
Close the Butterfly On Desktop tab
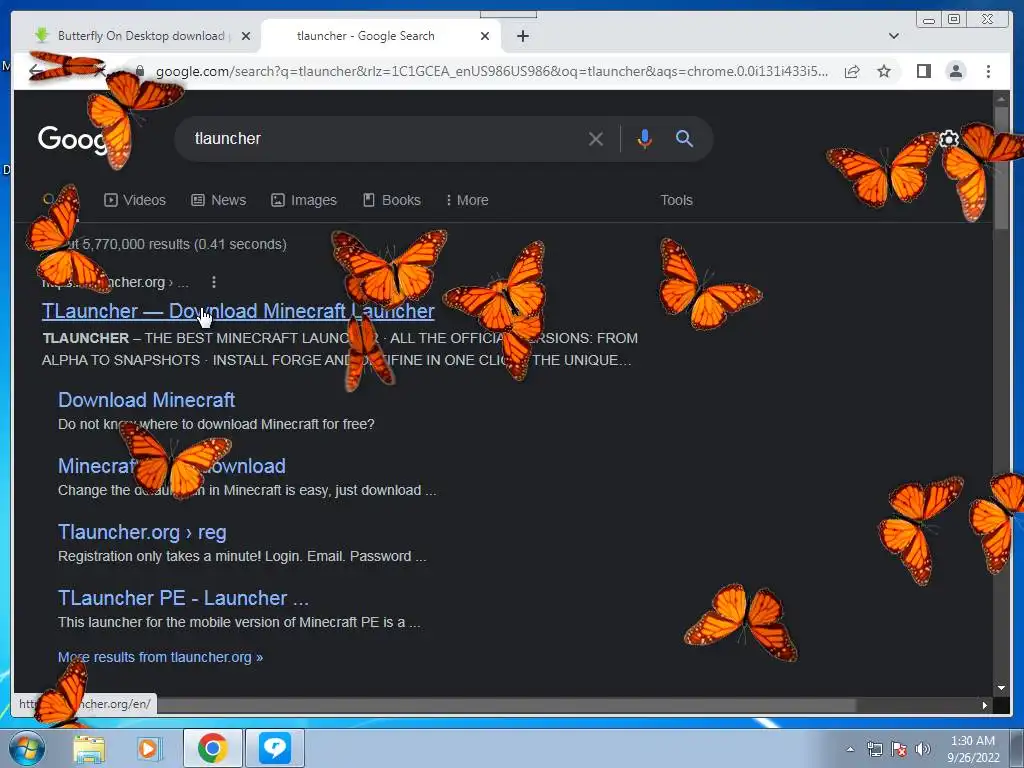click(246, 36)
